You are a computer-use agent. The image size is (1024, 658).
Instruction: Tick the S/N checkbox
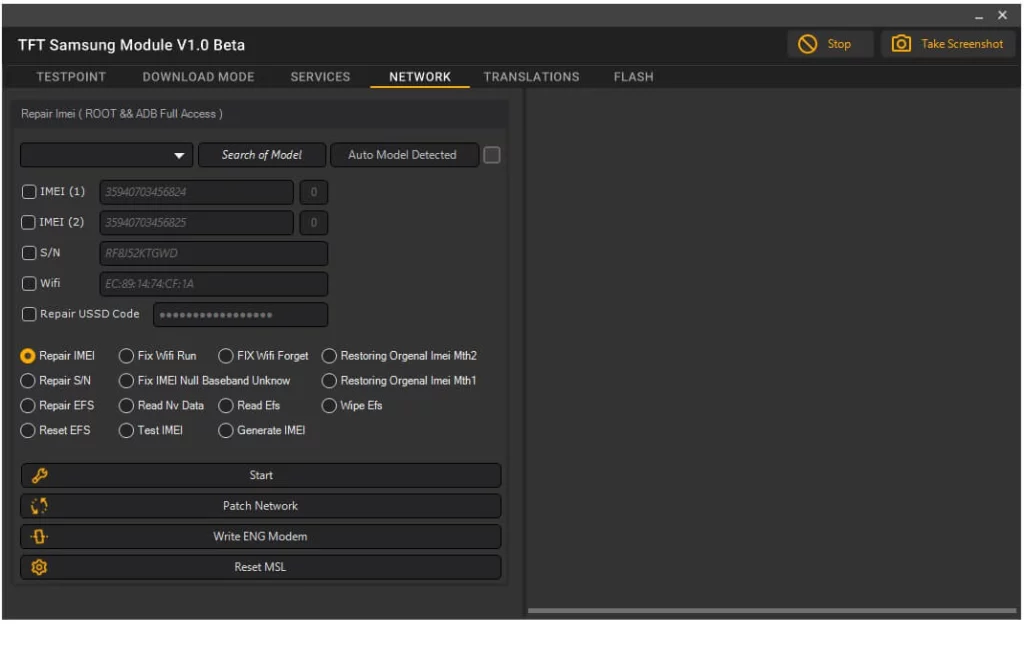pos(29,253)
